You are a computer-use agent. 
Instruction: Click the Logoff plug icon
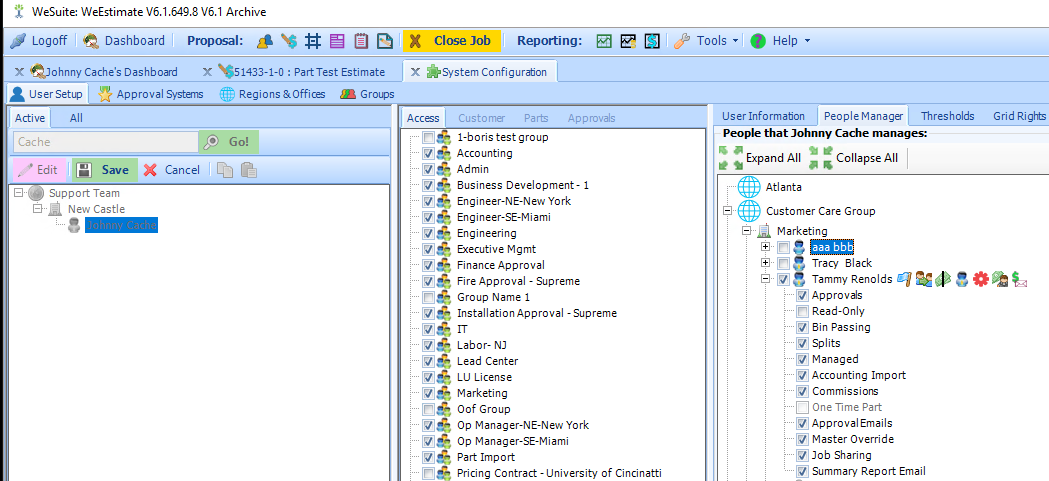[18, 41]
